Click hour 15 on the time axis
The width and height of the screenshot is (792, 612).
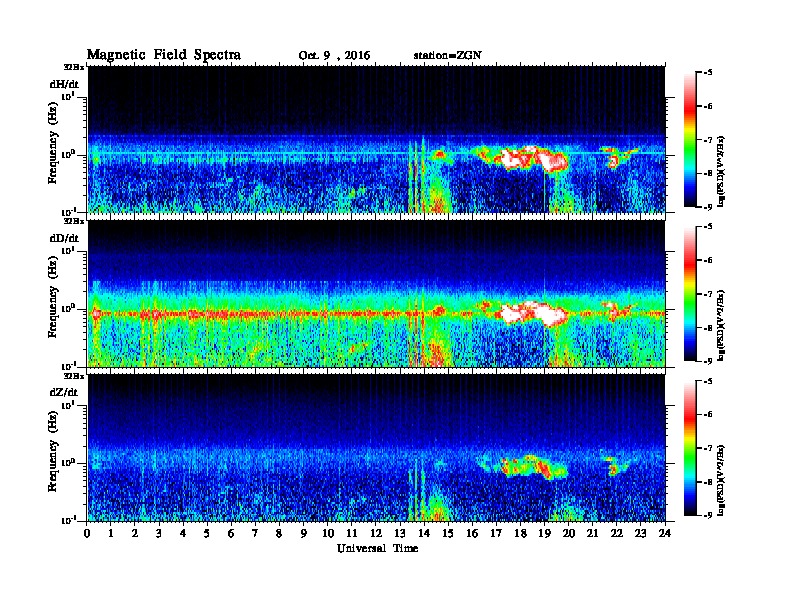point(448,533)
